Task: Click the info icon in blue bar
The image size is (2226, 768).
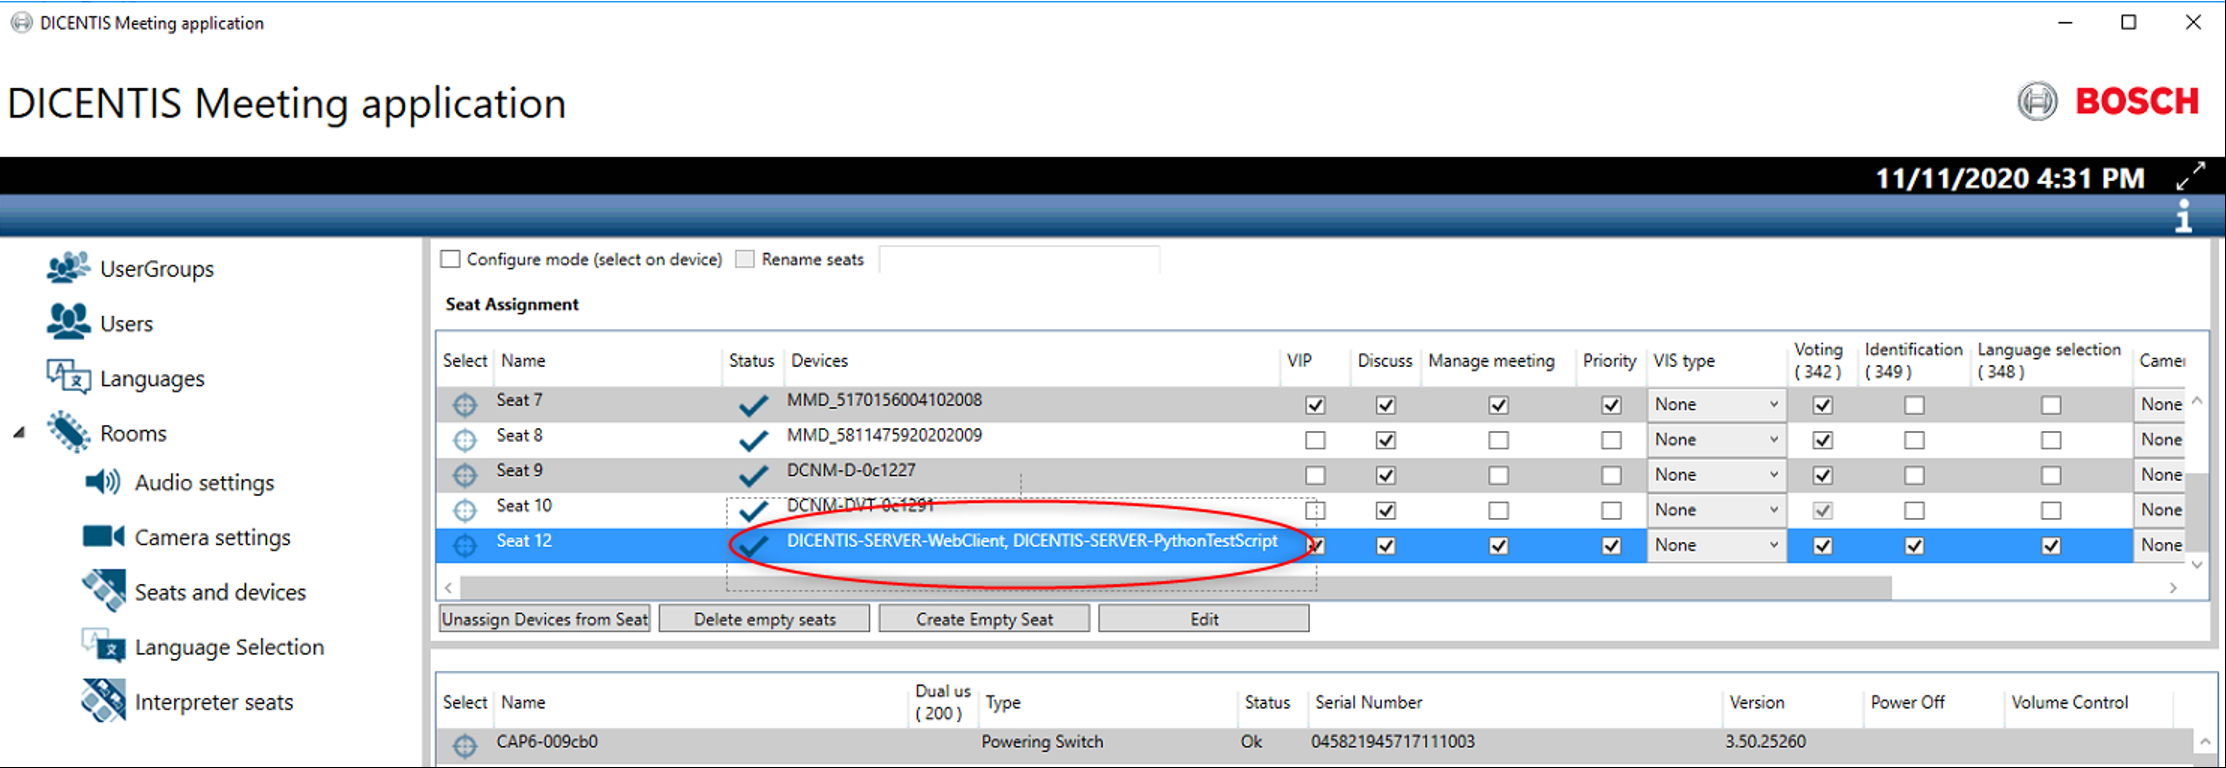Action: 2183,216
